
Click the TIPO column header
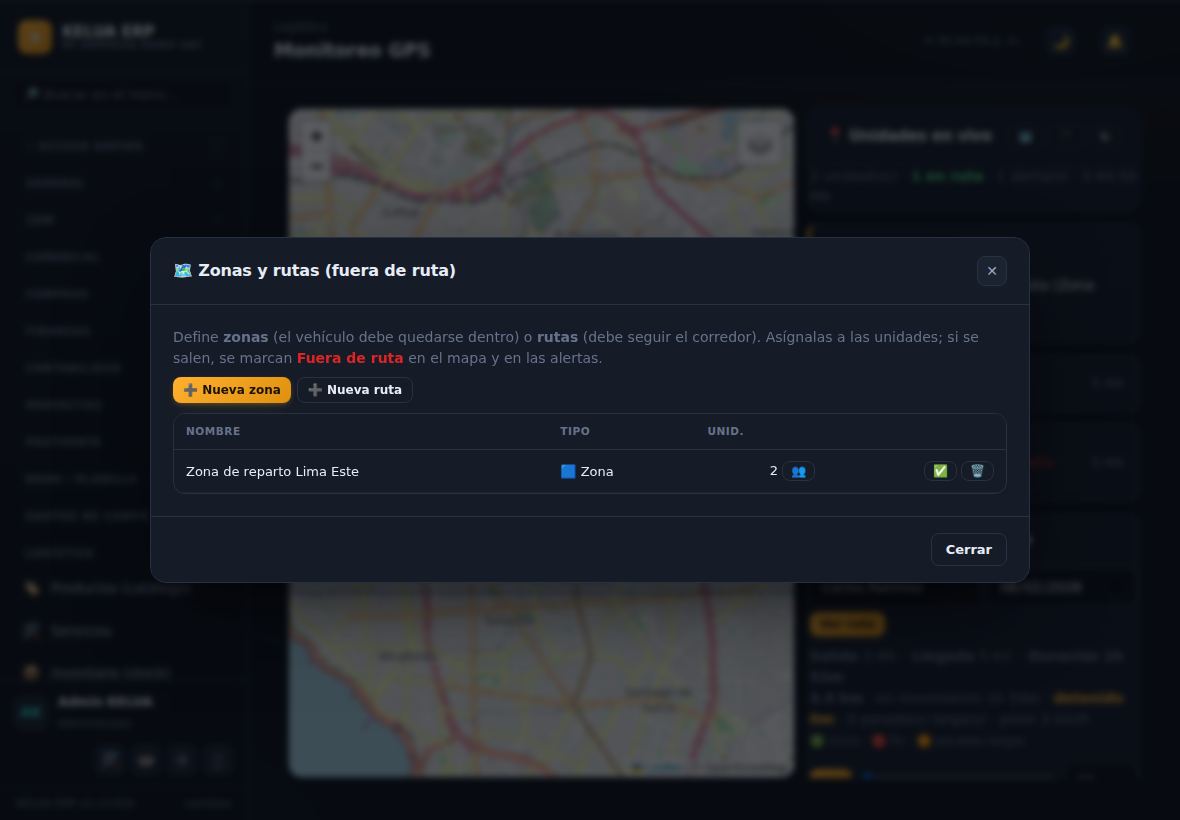click(575, 431)
